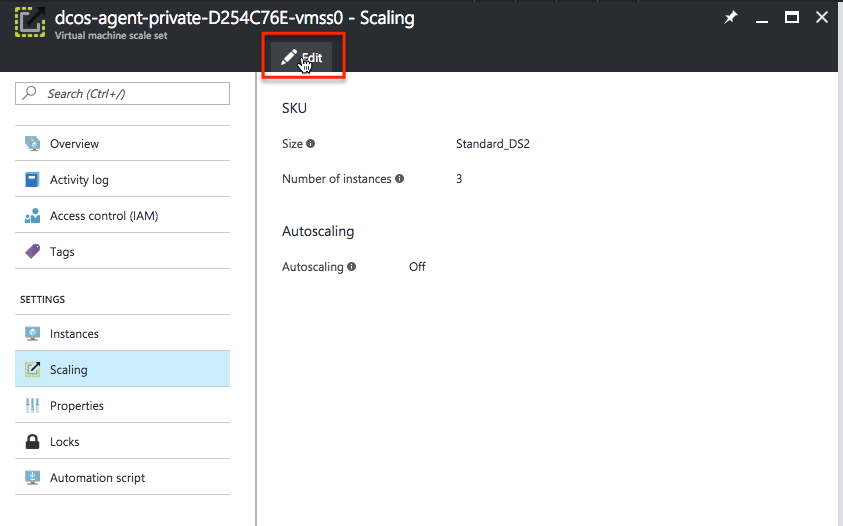Click the Overview icon in the sidebar

point(32,143)
